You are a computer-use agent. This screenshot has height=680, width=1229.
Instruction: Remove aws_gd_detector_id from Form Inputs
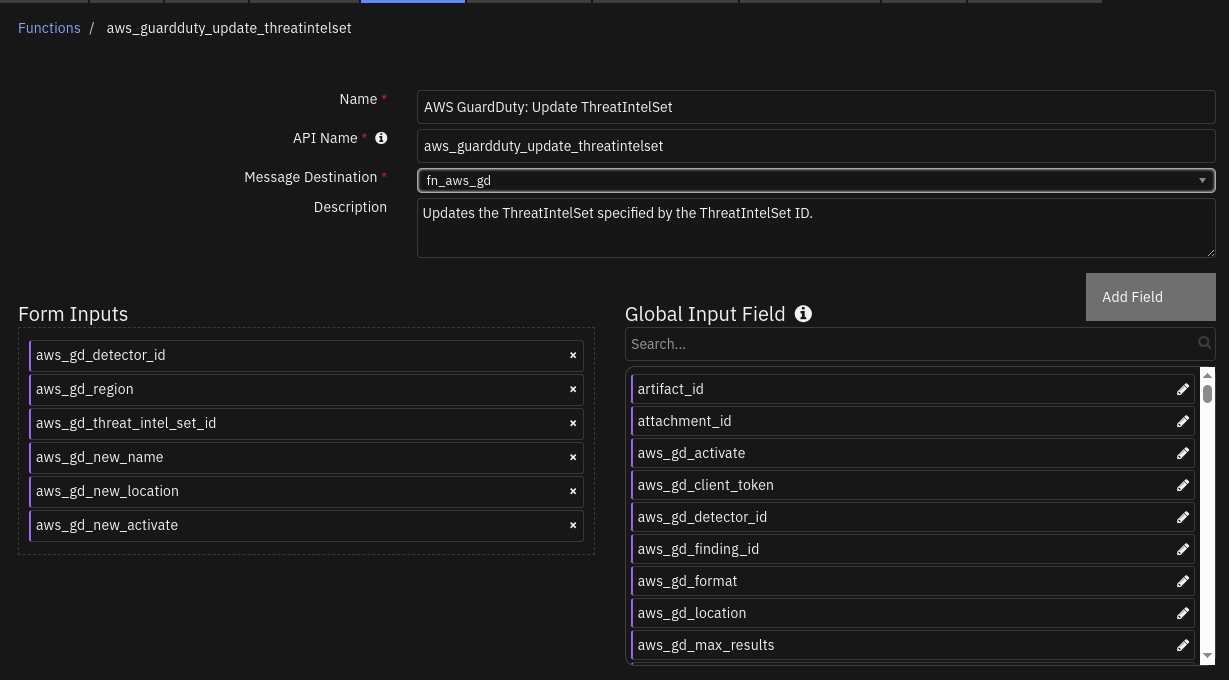573,355
